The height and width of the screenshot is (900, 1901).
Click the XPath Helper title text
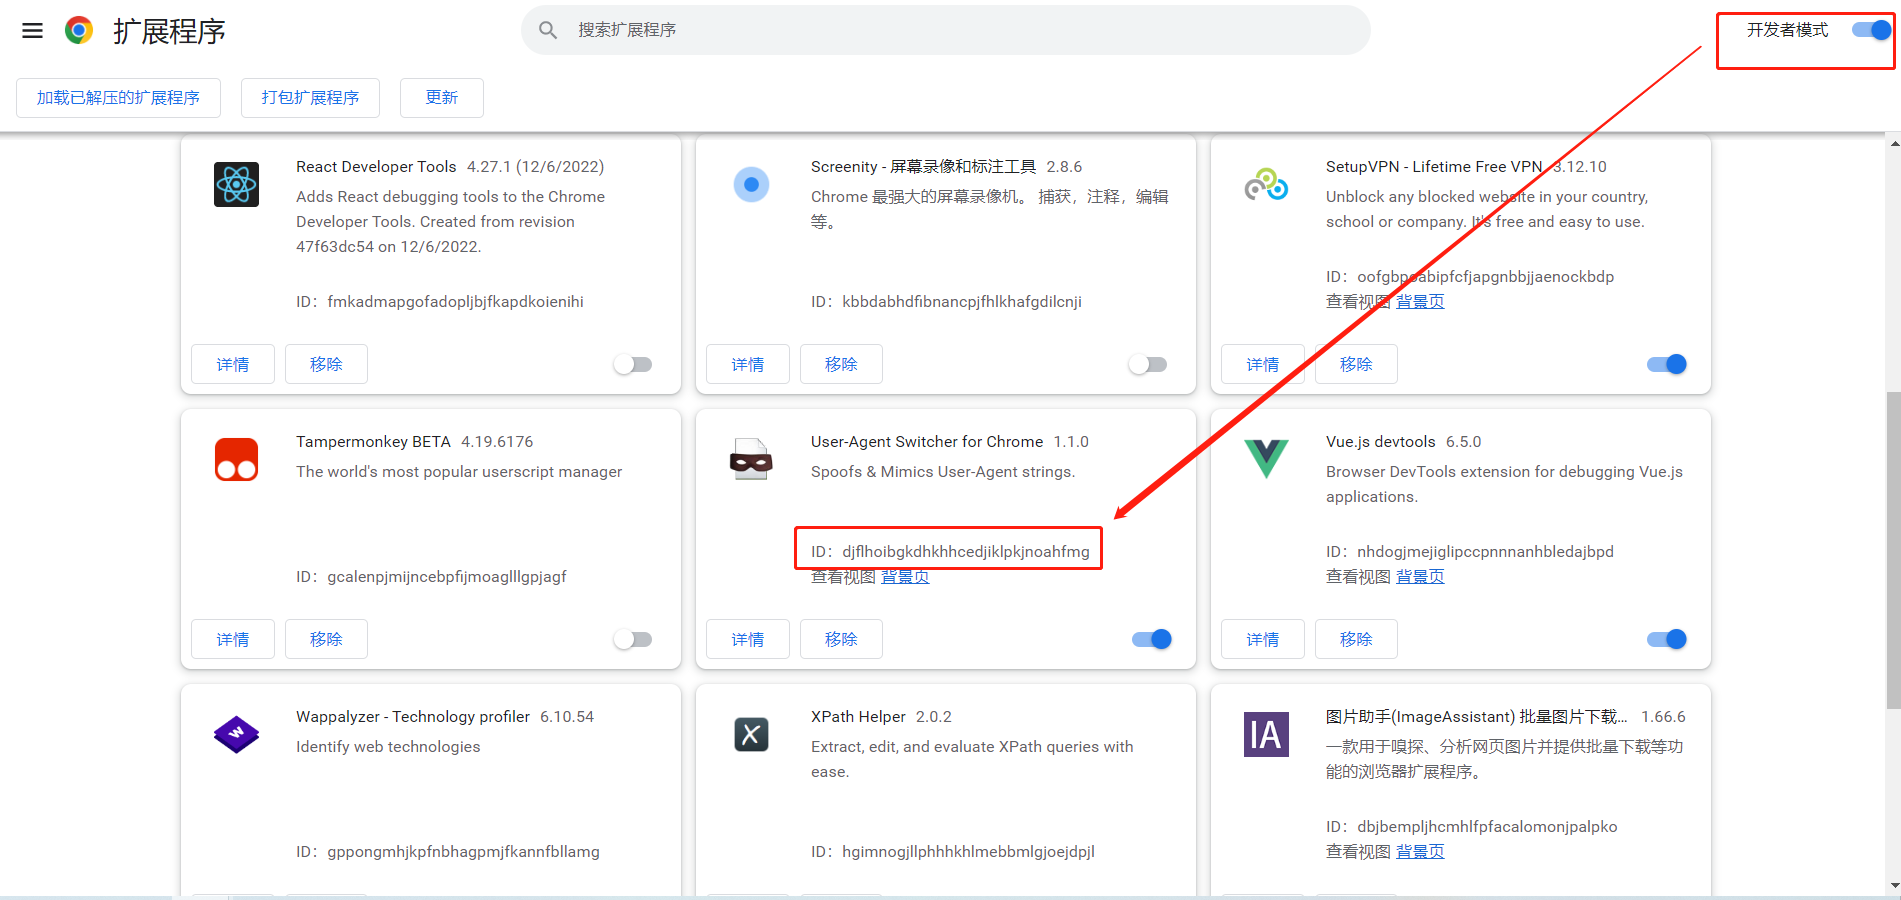click(x=858, y=717)
